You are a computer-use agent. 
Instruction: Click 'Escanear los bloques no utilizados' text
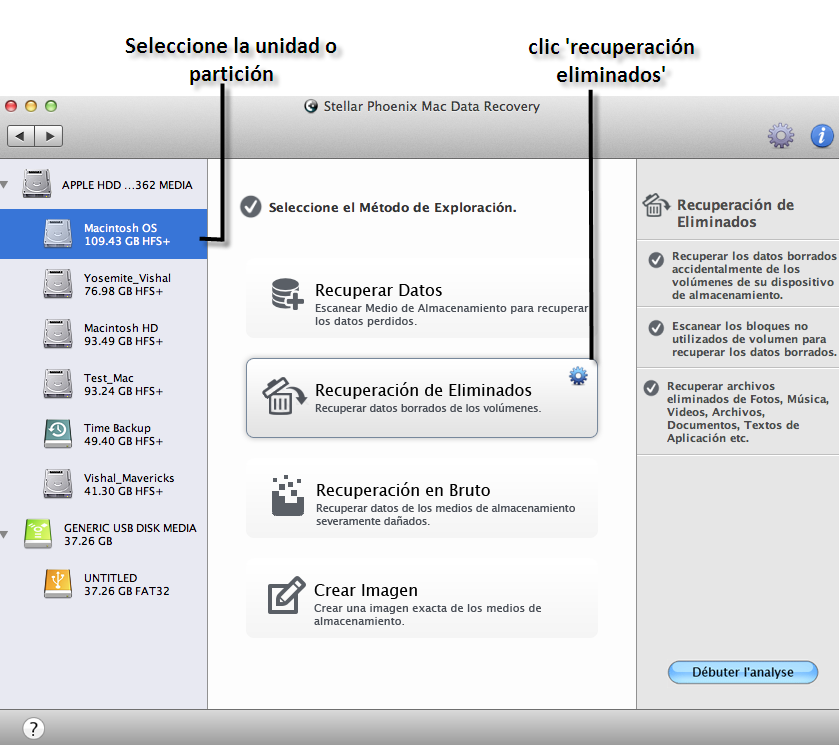(x=754, y=339)
